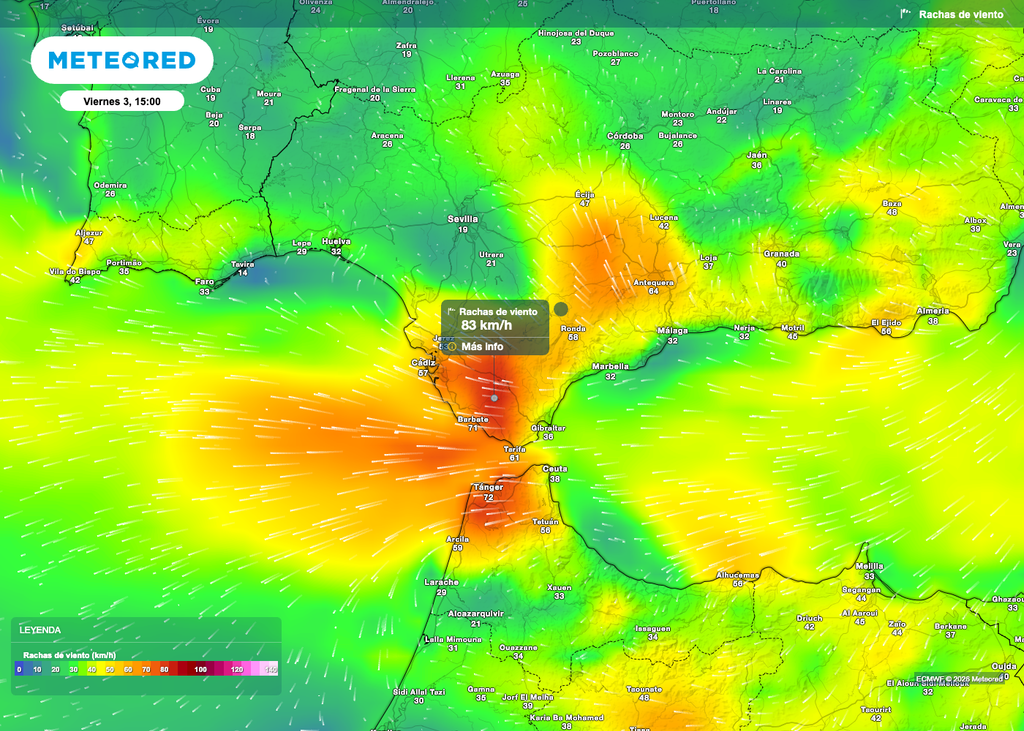This screenshot has height=731, width=1024.
Task: Click the Alhucemas city label
Action: click(738, 575)
